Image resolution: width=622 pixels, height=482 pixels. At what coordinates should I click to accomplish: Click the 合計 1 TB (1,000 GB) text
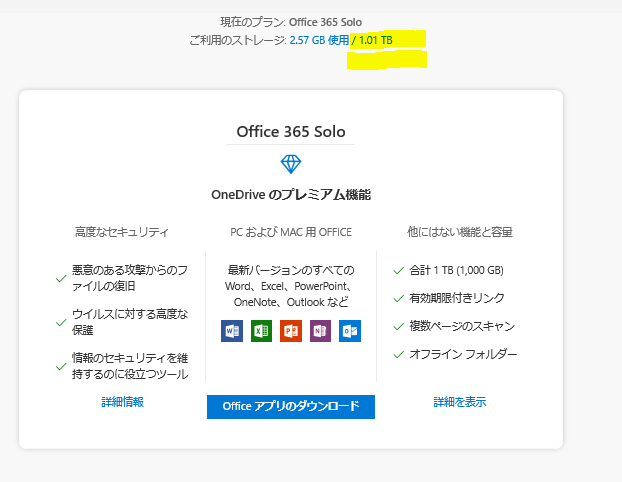click(456, 271)
